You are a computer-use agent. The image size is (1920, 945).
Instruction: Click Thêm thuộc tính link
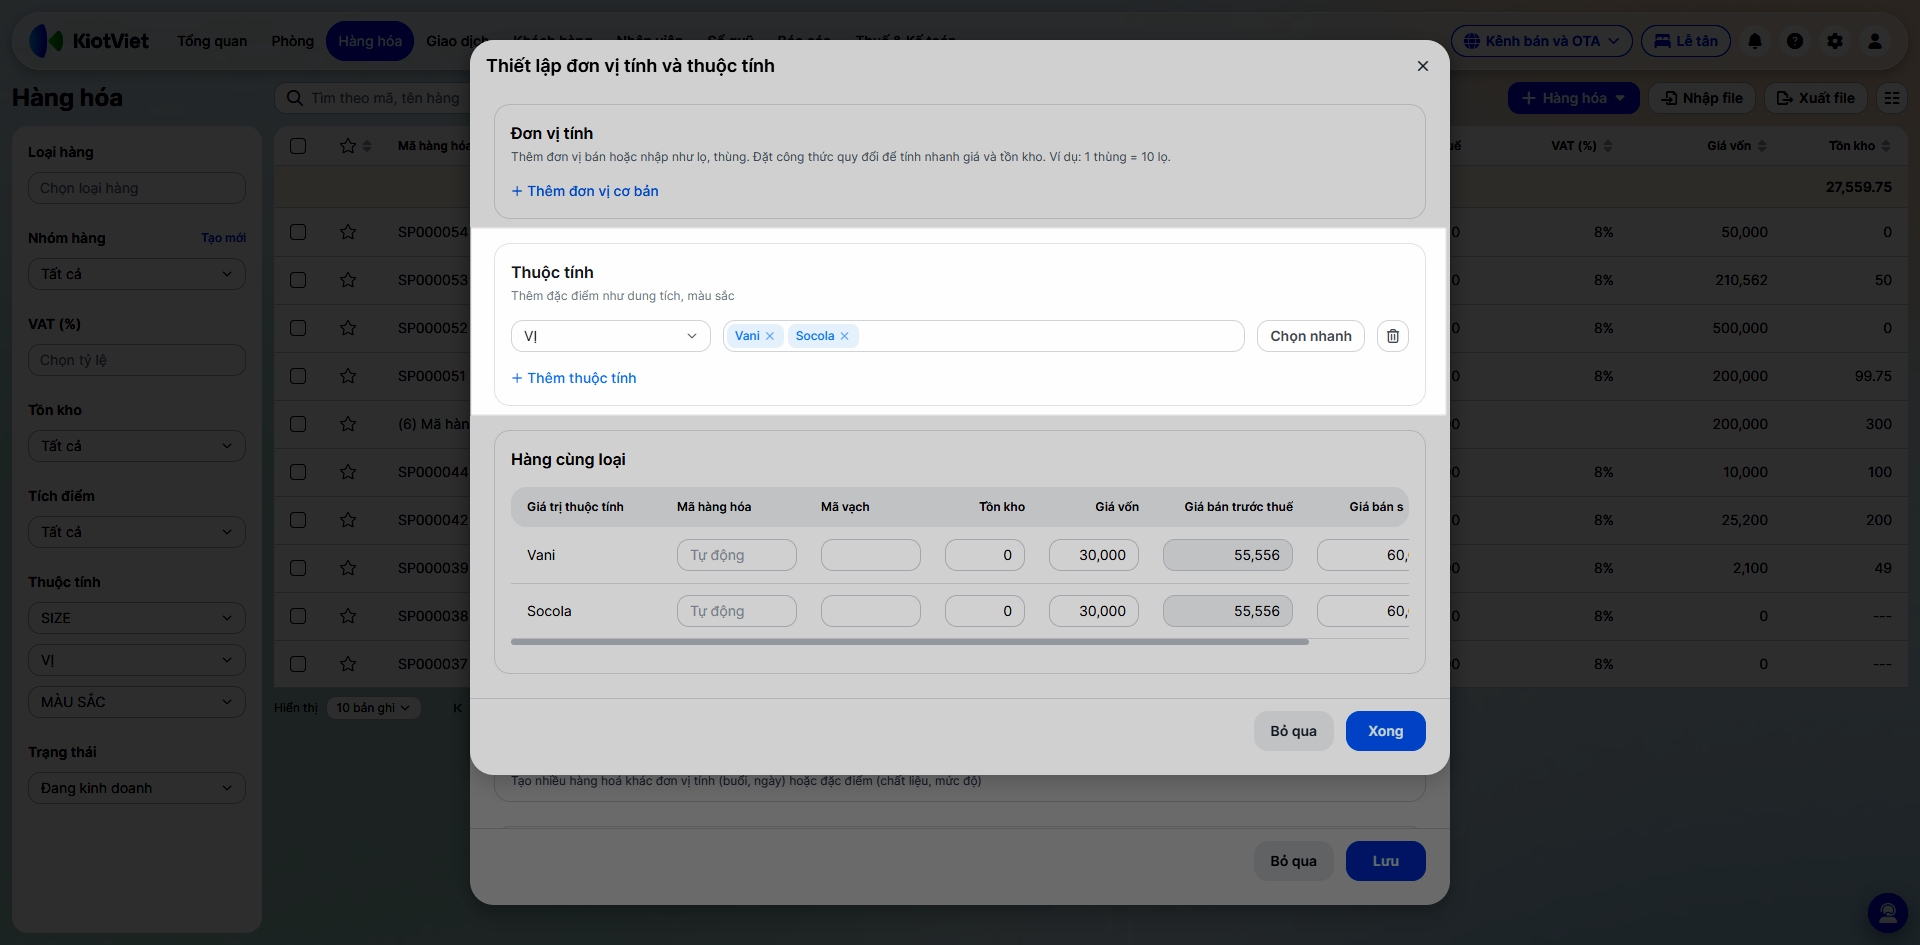574,378
